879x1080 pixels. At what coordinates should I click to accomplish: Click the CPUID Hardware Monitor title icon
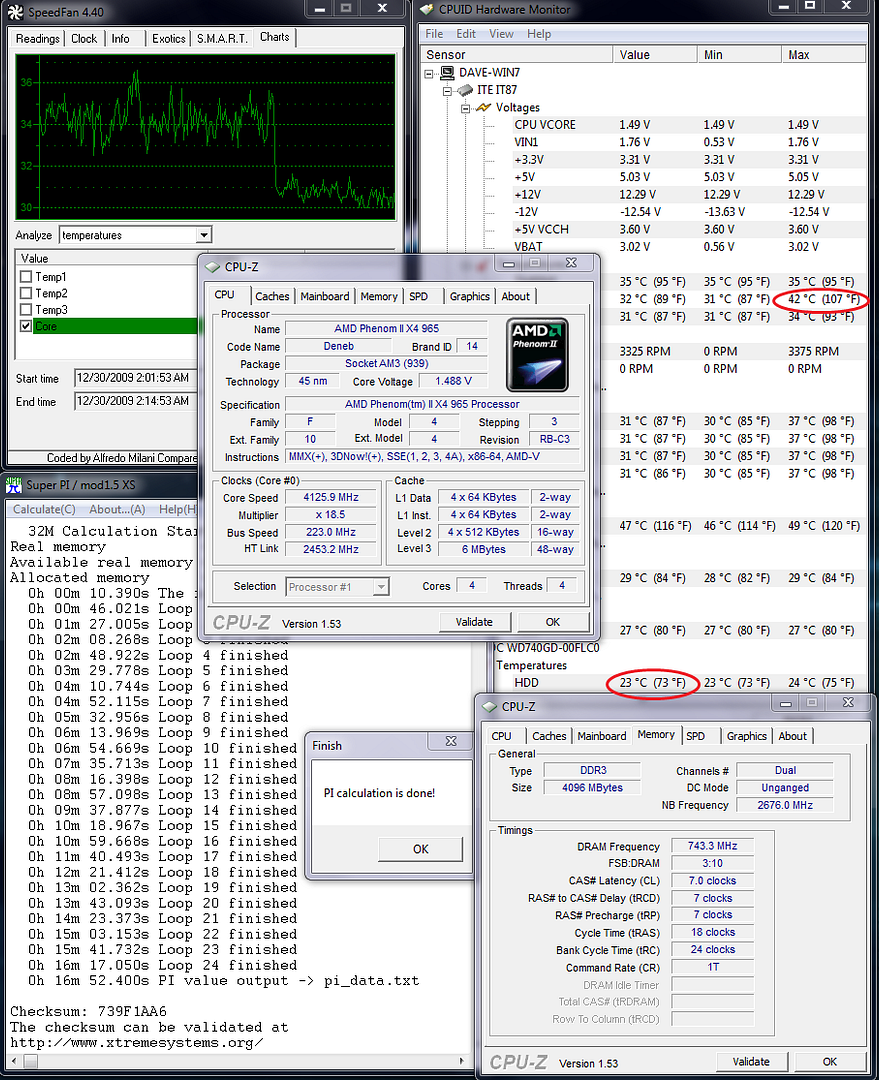(x=426, y=10)
